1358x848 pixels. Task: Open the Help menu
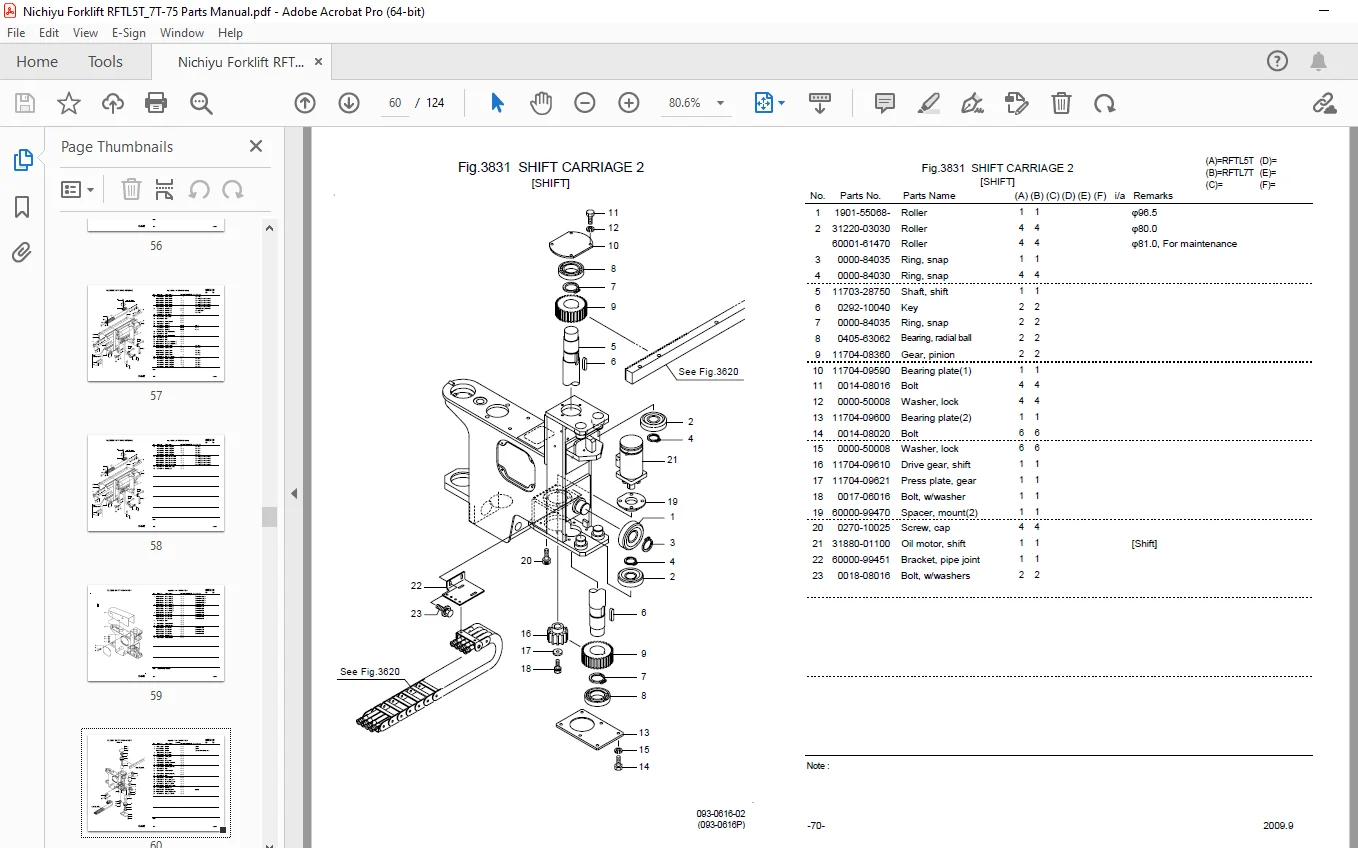pyautogui.click(x=230, y=33)
